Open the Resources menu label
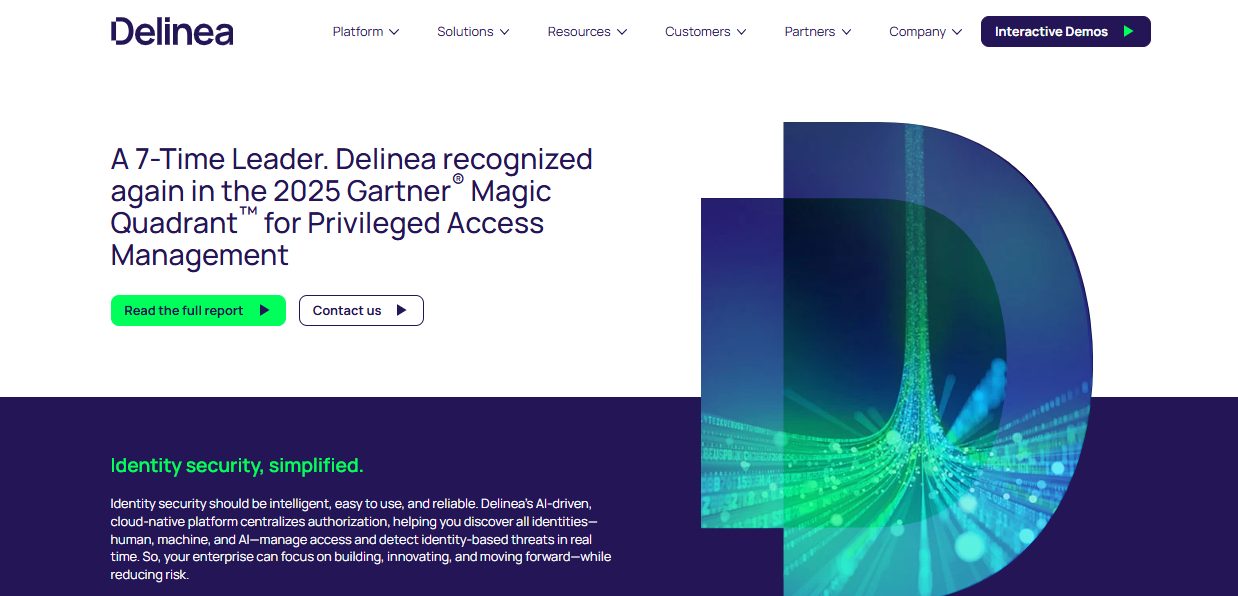 [x=579, y=32]
